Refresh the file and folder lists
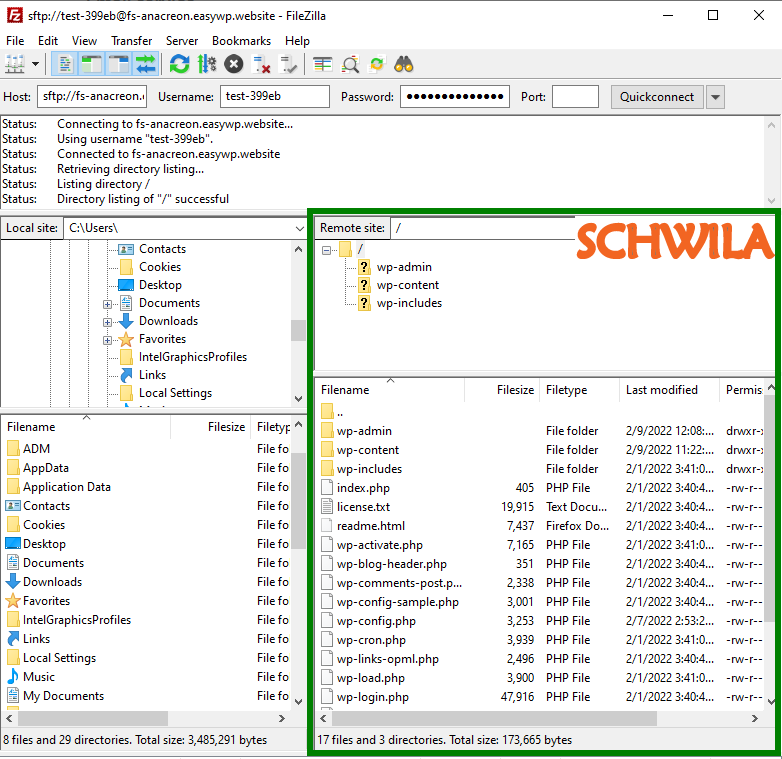 click(x=180, y=64)
